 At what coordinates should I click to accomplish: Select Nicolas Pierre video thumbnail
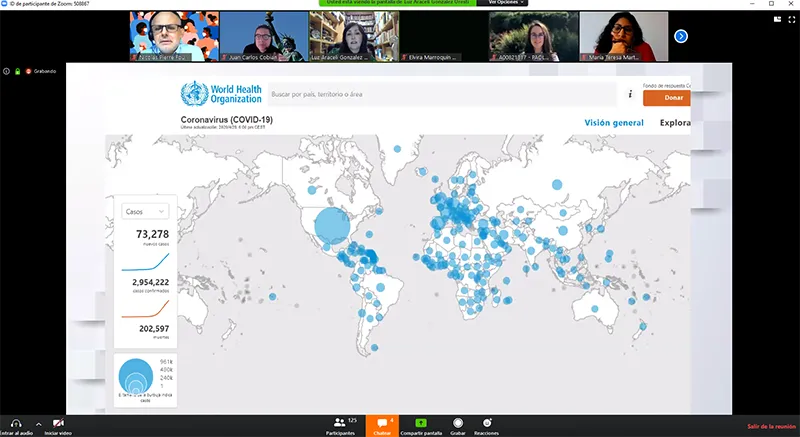tap(174, 36)
